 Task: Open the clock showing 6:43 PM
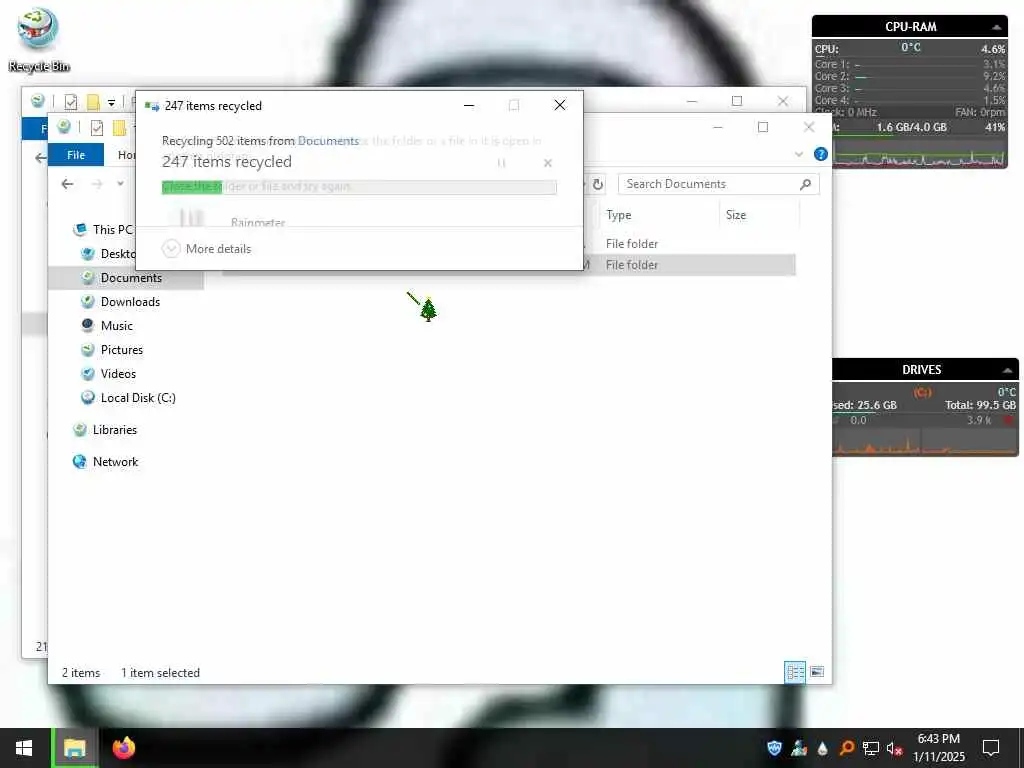click(938, 748)
